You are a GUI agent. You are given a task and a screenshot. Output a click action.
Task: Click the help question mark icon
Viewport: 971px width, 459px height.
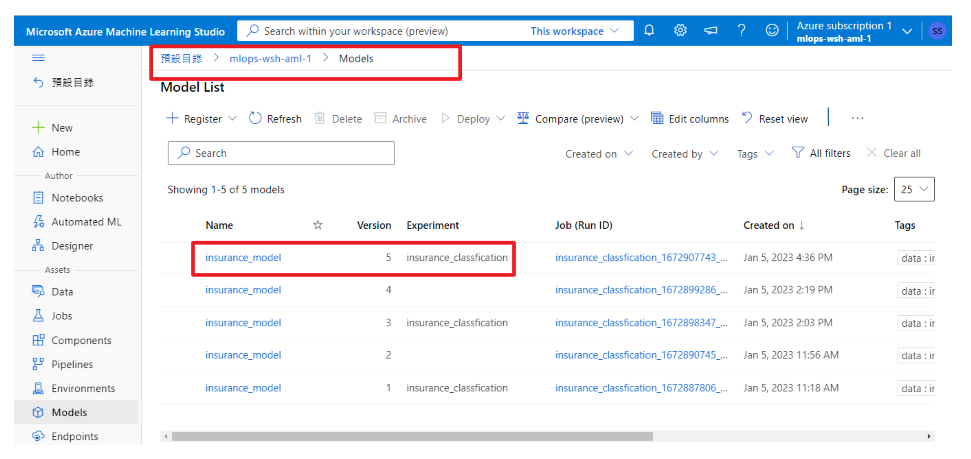coord(741,31)
